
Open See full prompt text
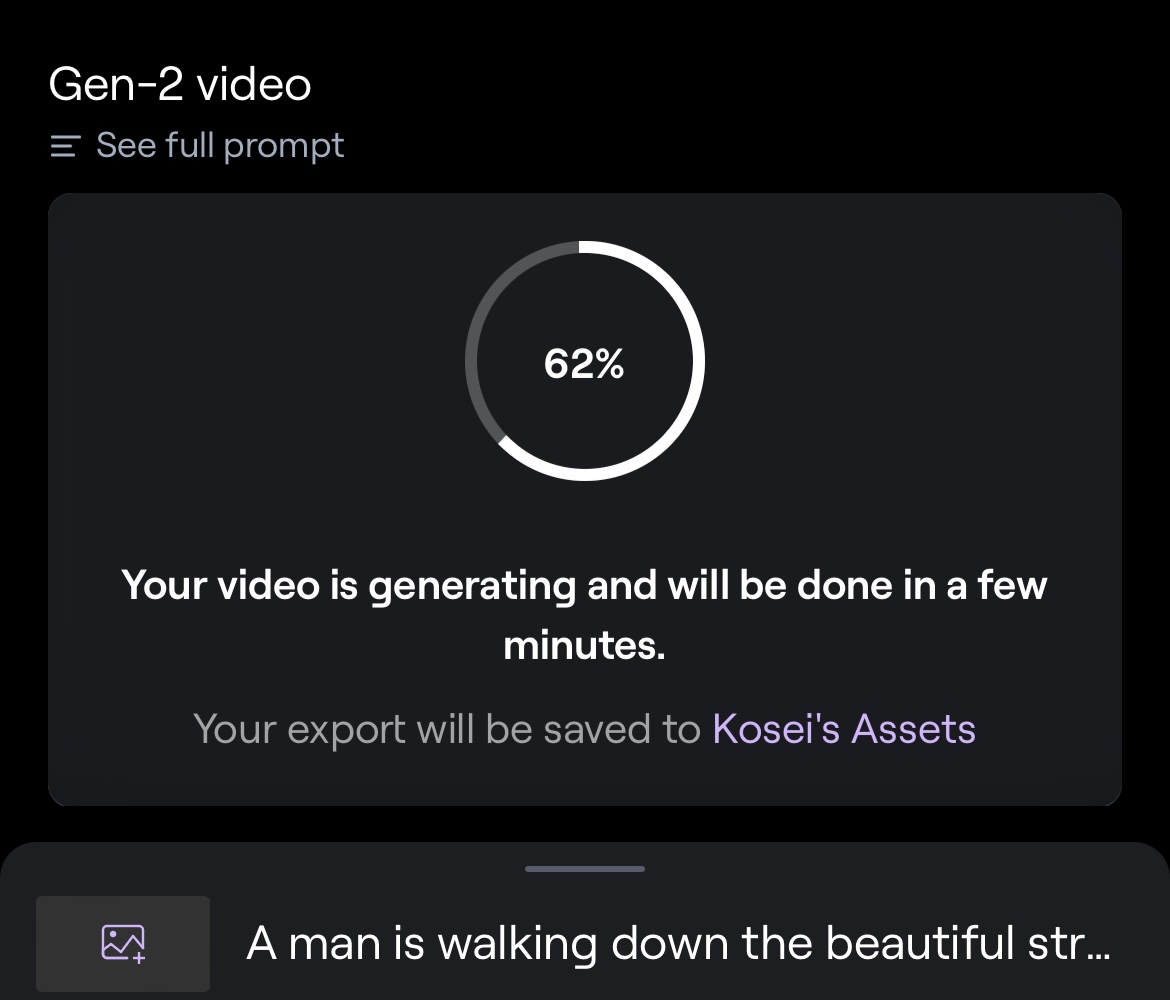click(220, 146)
